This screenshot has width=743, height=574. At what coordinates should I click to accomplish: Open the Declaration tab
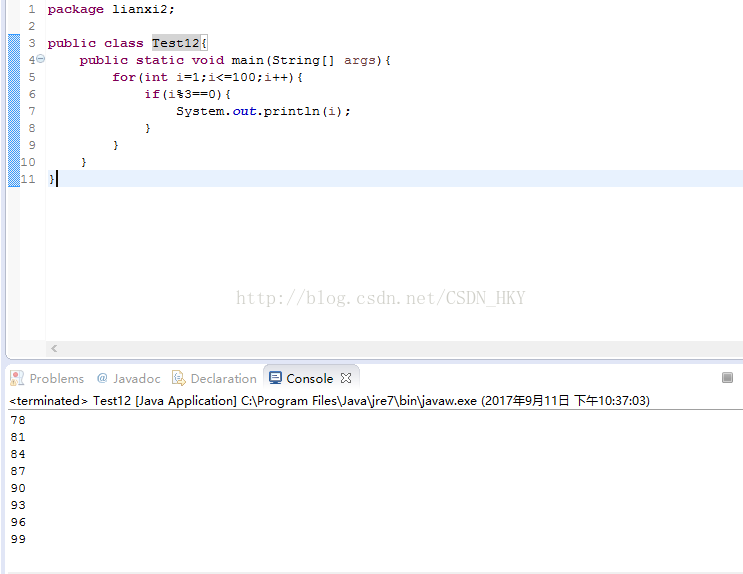click(214, 378)
